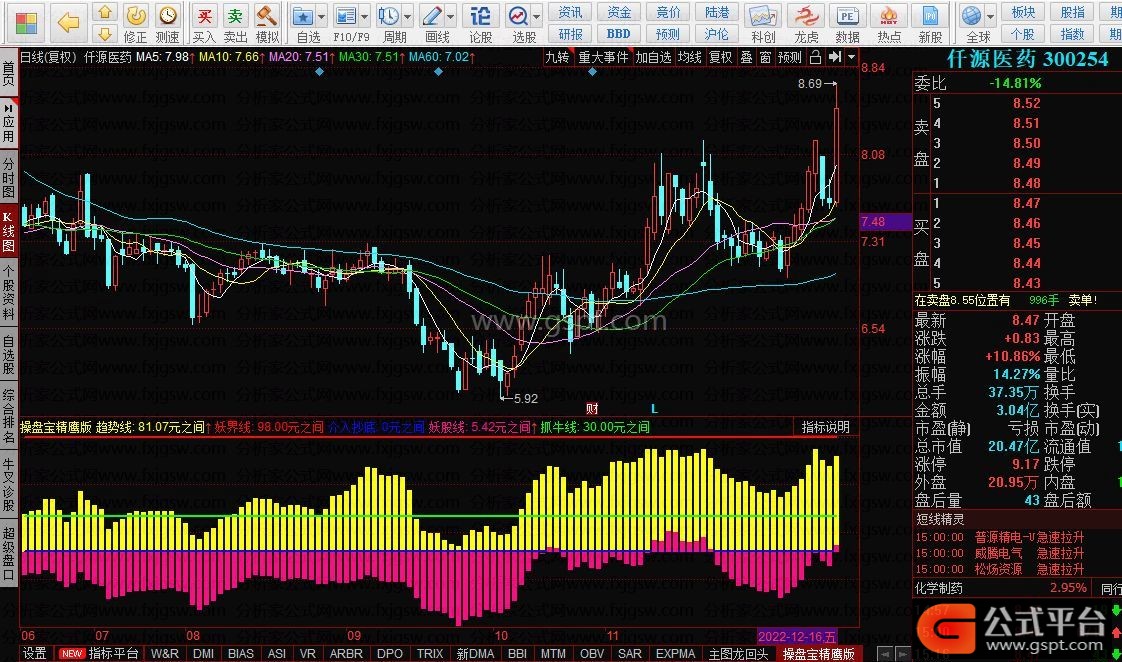
Task: Expand the F10/F9 dropdown arrow
Action: click(365, 16)
